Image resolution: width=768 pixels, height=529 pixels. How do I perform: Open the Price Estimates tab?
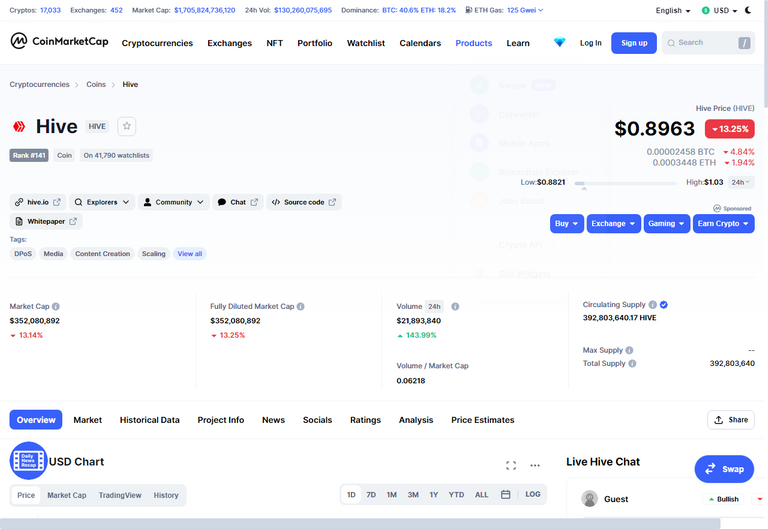tap(482, 420)
